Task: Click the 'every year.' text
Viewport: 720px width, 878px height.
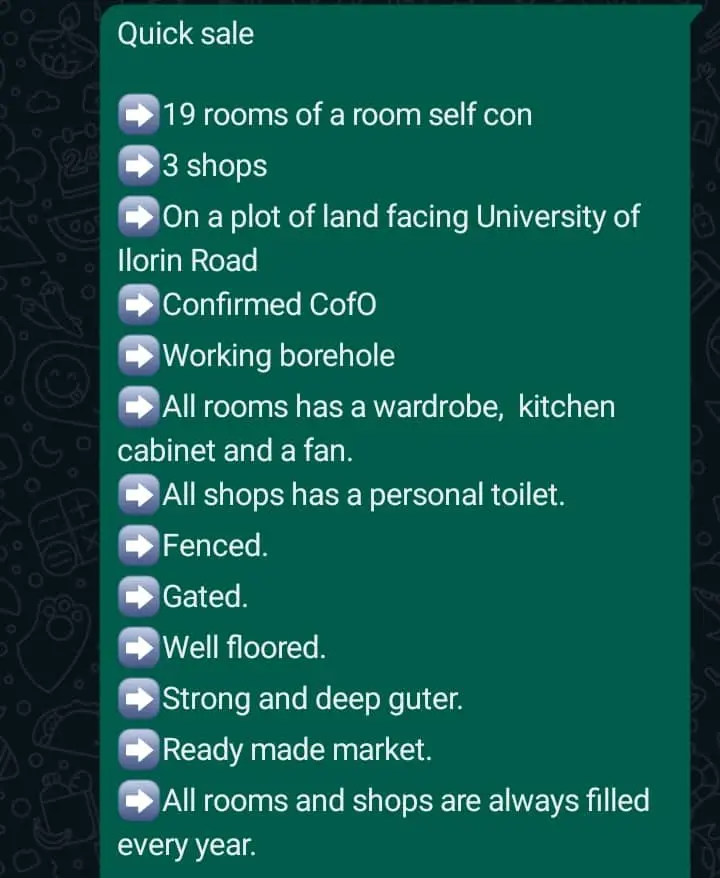Action: pos(186,845)
